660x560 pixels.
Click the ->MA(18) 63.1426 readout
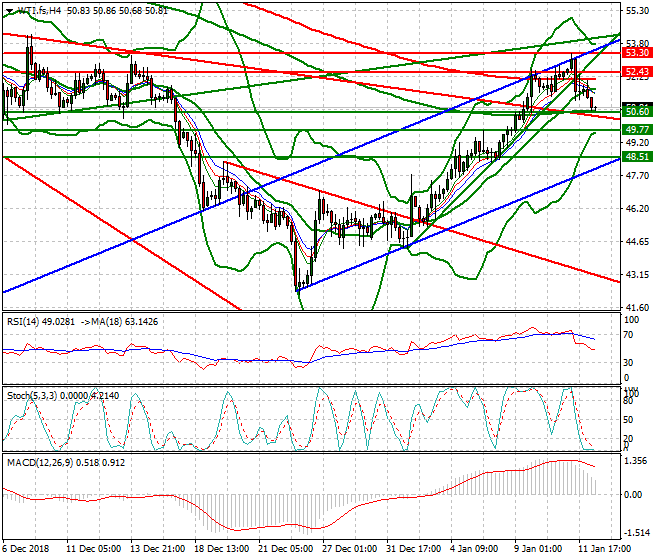point(119,322)
